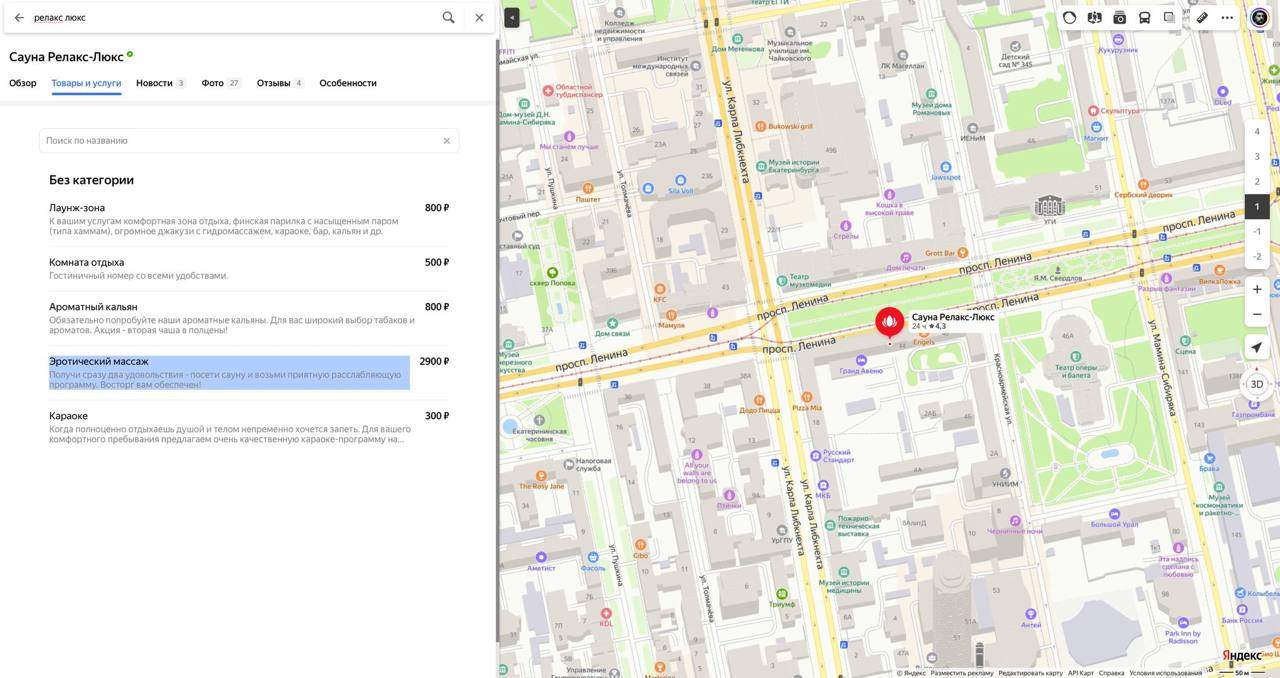Image resolution: width=1280 pixels, height=678 pixels.
Task: Collapse the side panel using the arrow handle
Action: coord(512,17)
